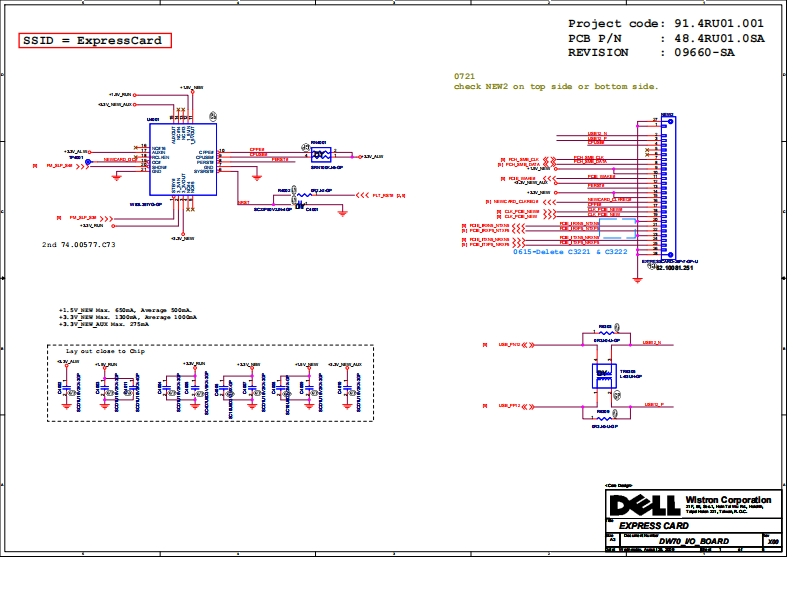Select the large square IC chip symbol

coord(183,160)
